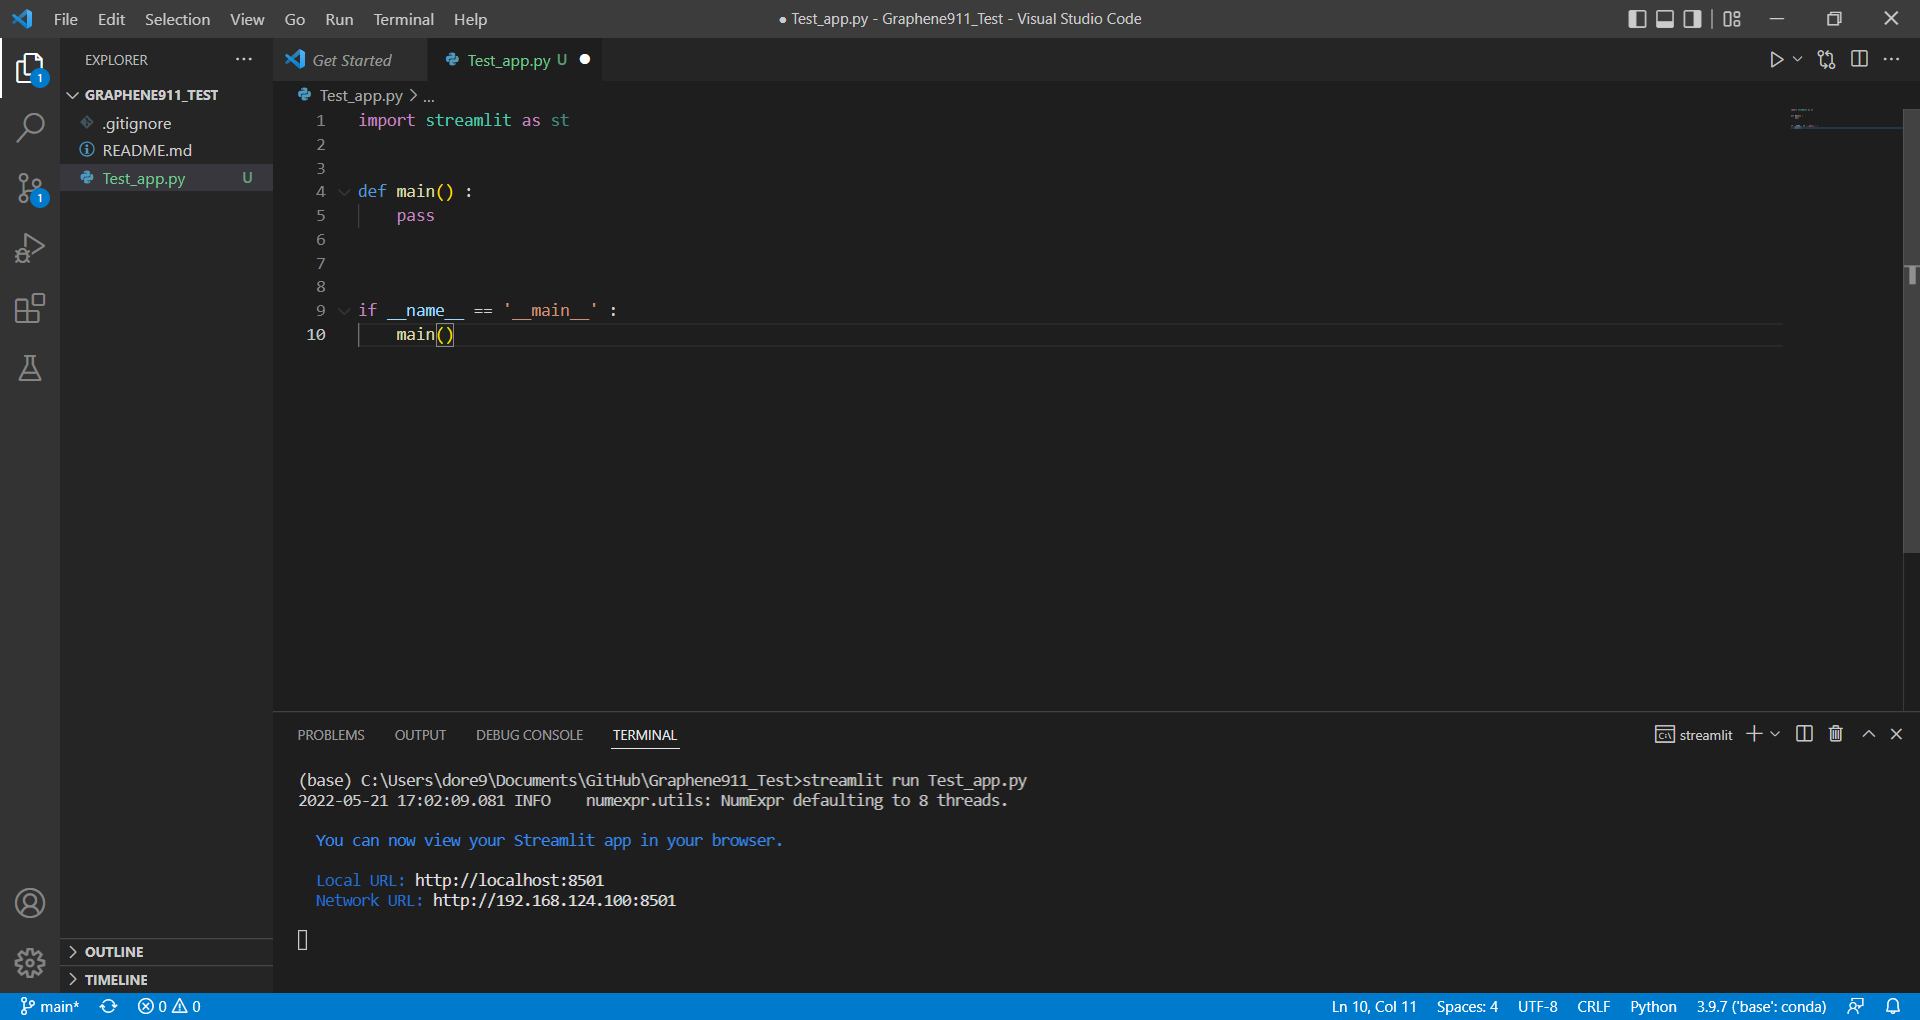1920x1020 pixels.
Task: Open editor More Actions ellipsis
Action: 1891,60
